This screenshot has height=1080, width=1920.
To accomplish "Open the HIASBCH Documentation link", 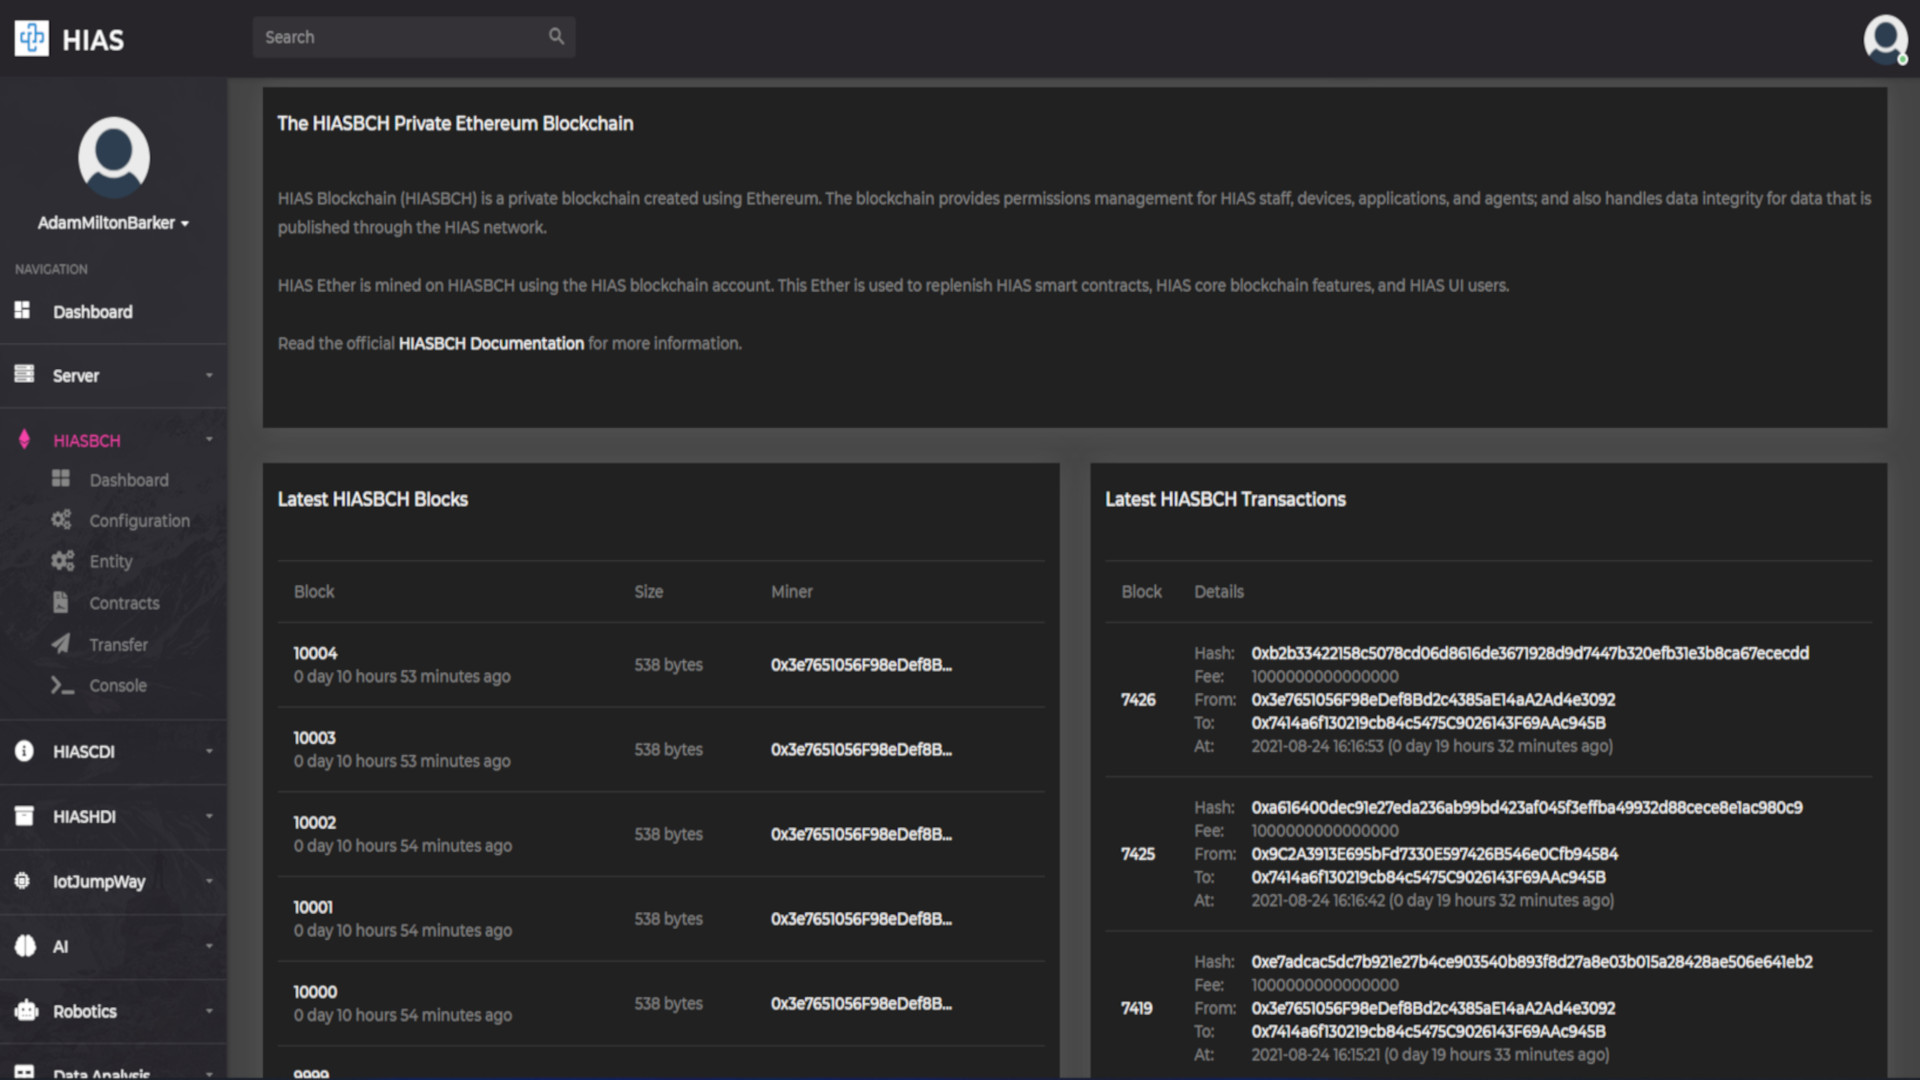I will point(491,343).
